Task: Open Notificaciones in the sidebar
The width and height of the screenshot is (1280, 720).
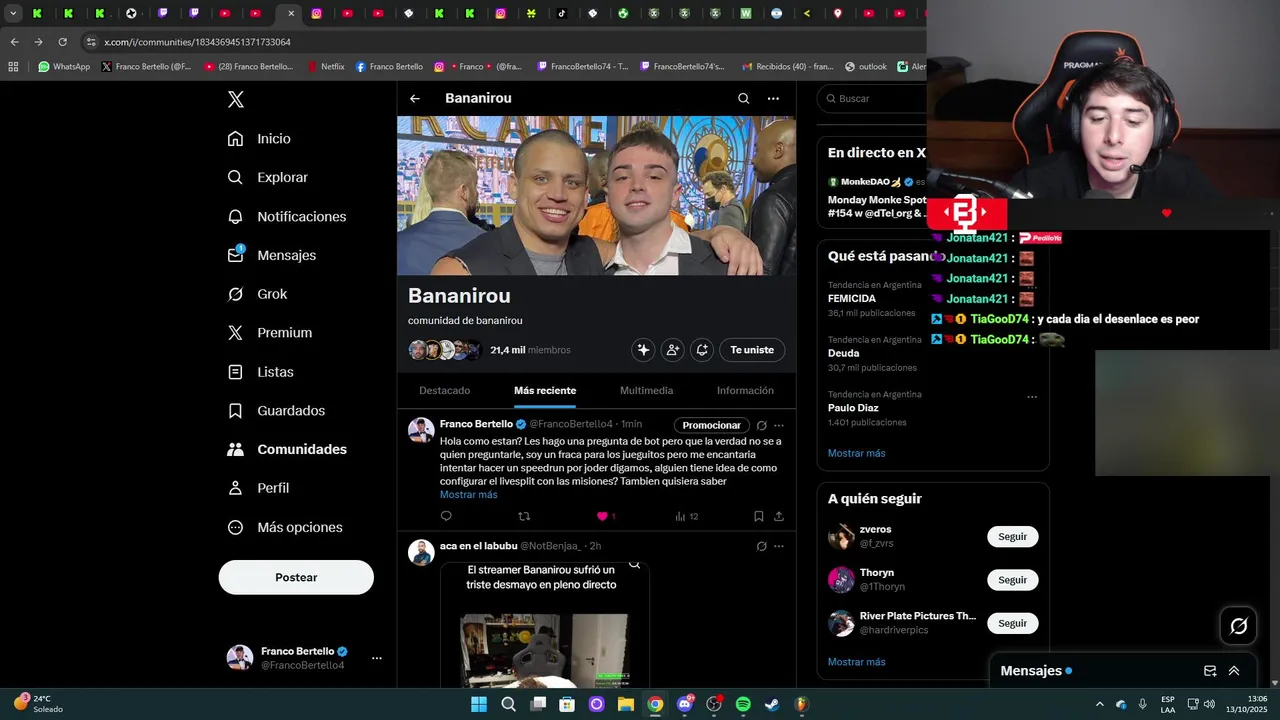Action: 286,216
